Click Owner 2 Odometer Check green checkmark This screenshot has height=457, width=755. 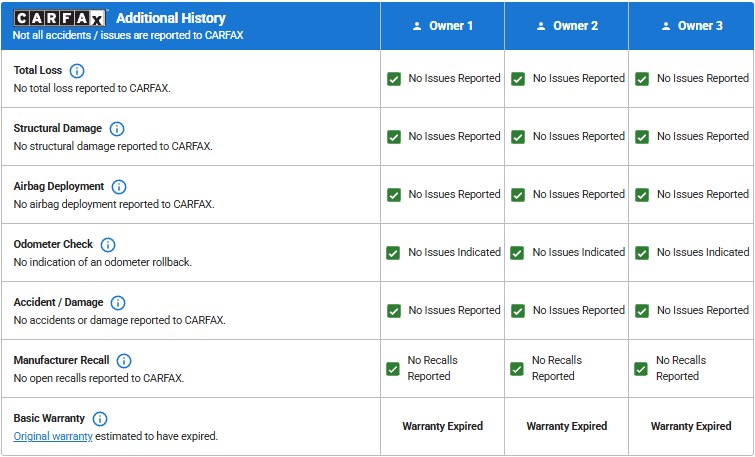pos(518,253)
